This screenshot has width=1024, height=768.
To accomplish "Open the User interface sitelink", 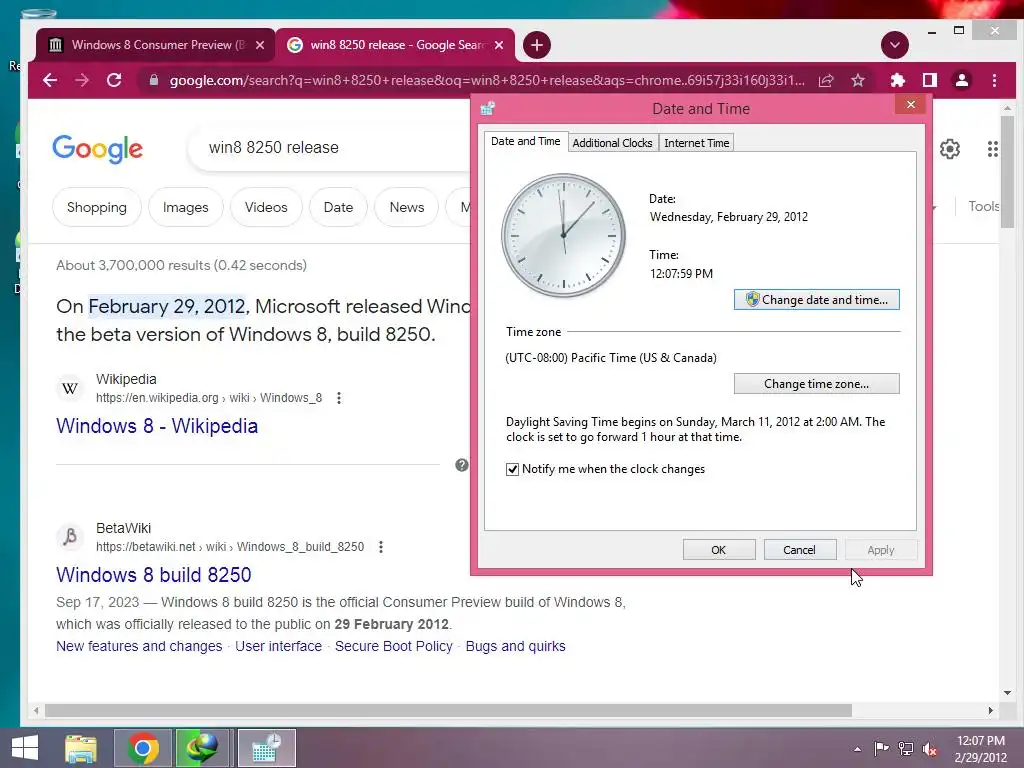I will 278,646.
